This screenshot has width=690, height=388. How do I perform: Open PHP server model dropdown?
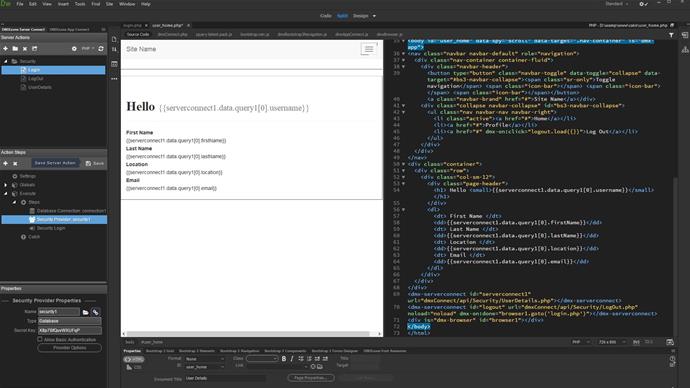click(x=88, y=48)
